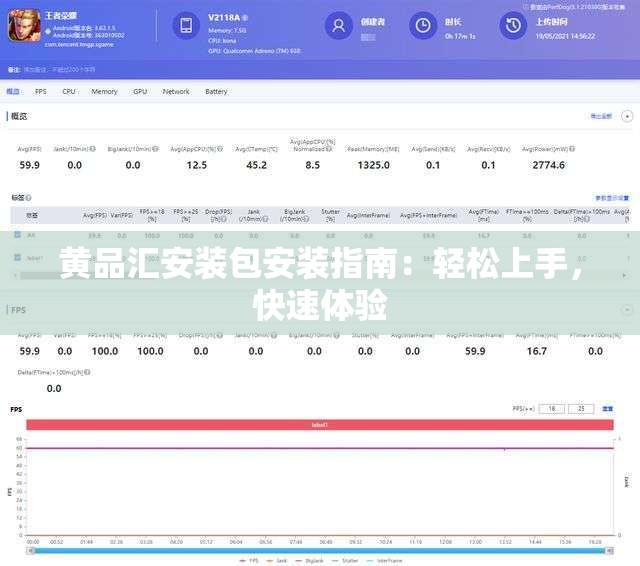Click left handle of chart time range slider
640x566 pixels.
[30, 551]
